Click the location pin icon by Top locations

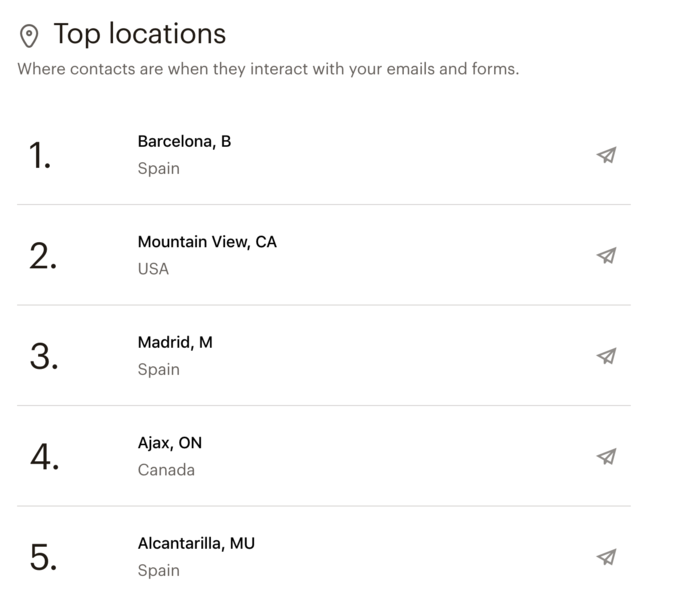(30, 36)
